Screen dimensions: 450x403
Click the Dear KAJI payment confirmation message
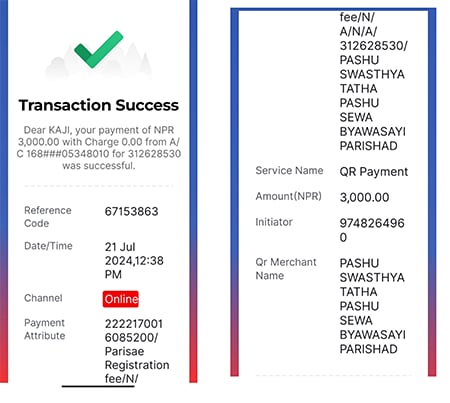tap(99, 148)
